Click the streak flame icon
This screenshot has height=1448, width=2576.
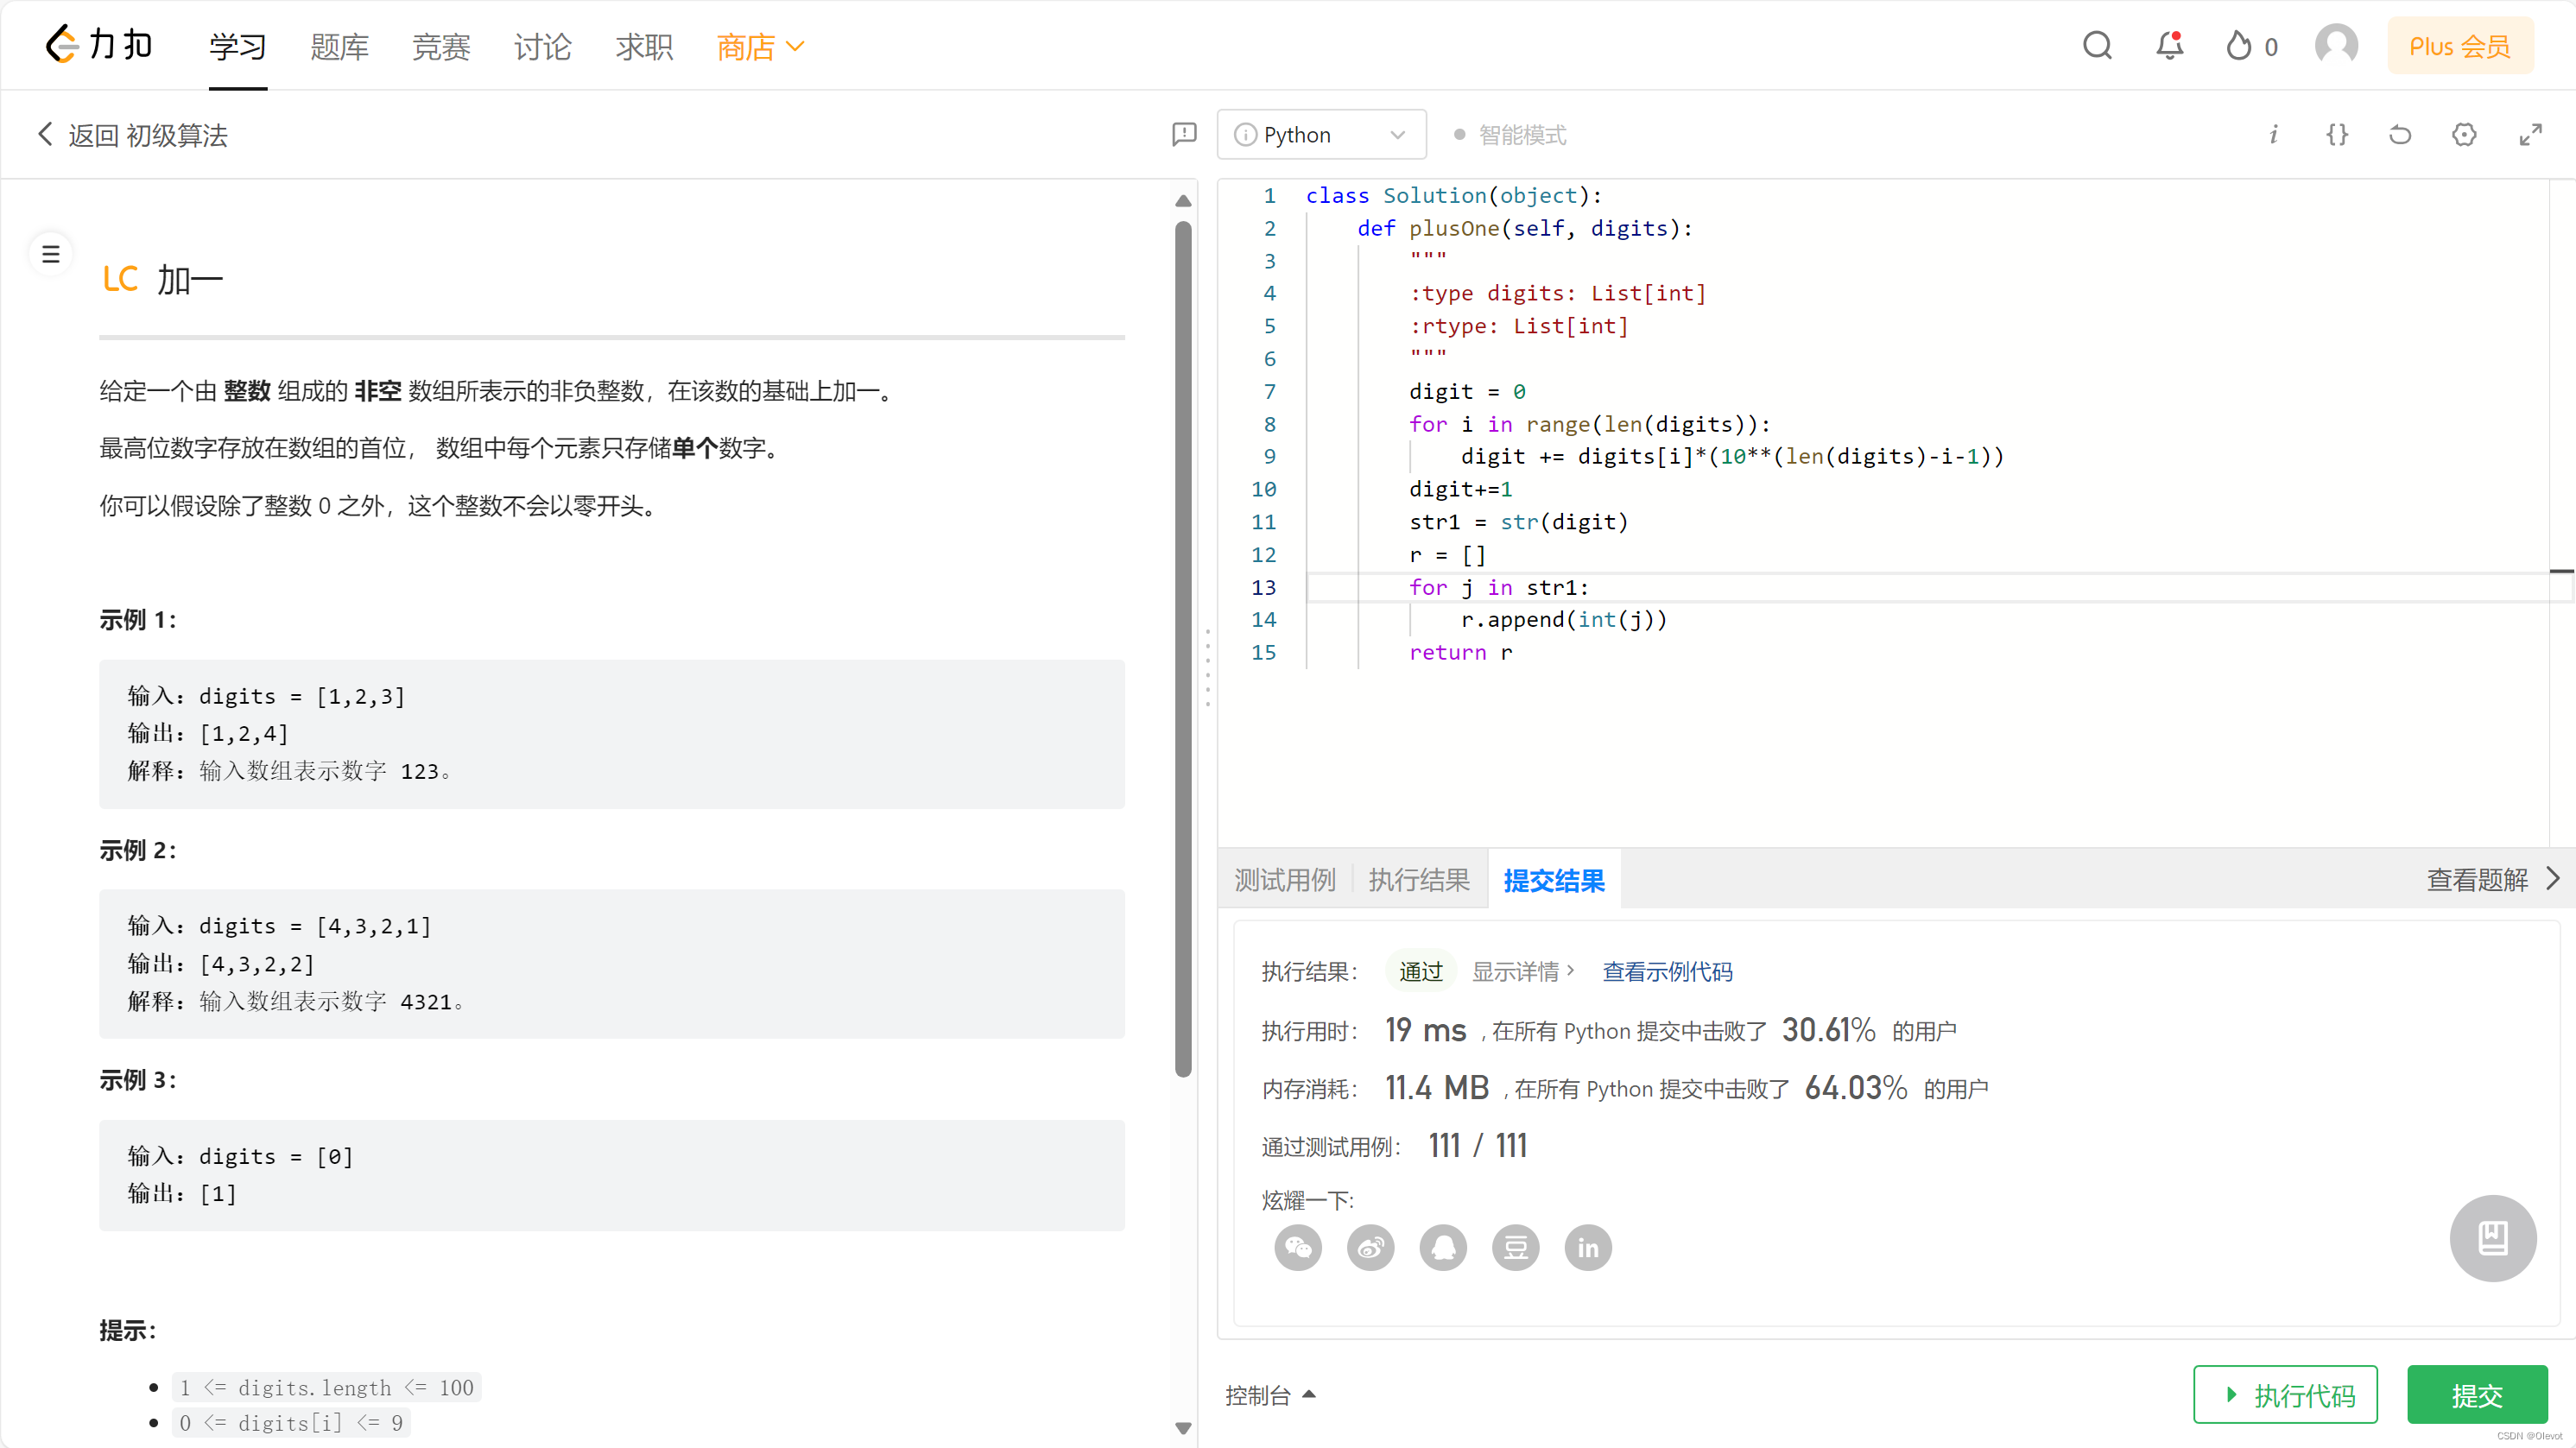click(2238, 46)
